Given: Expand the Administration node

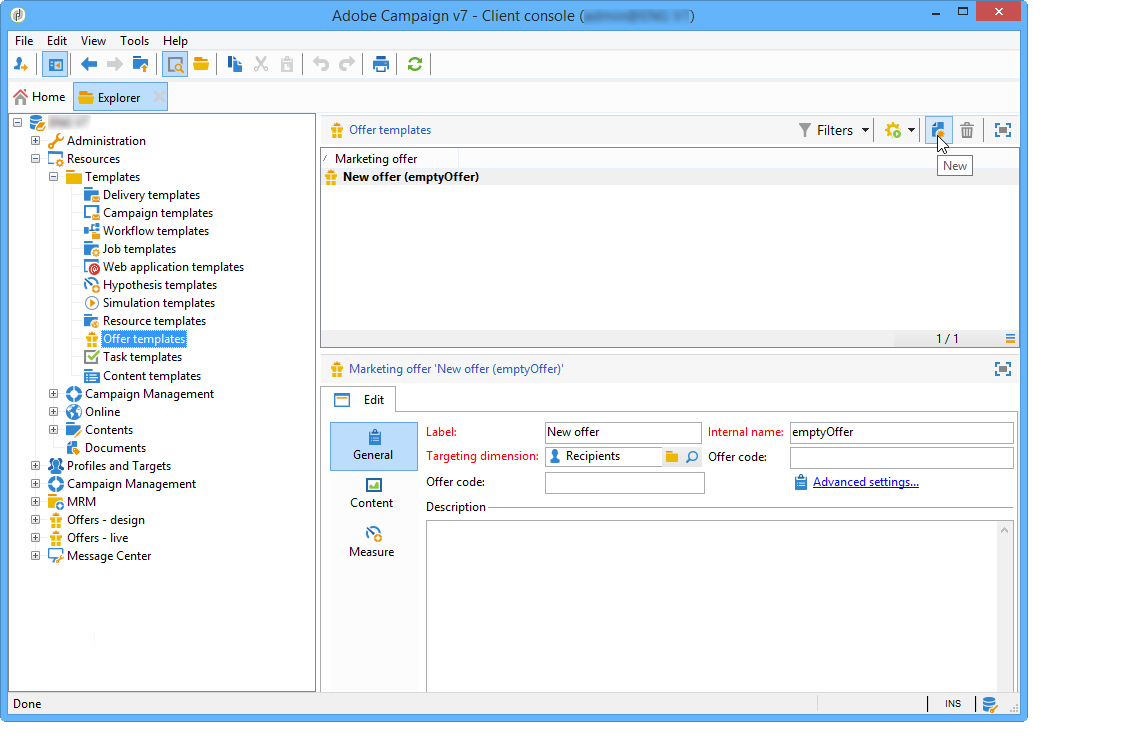Looking at the screenshot, I should (x=35, y=140).
